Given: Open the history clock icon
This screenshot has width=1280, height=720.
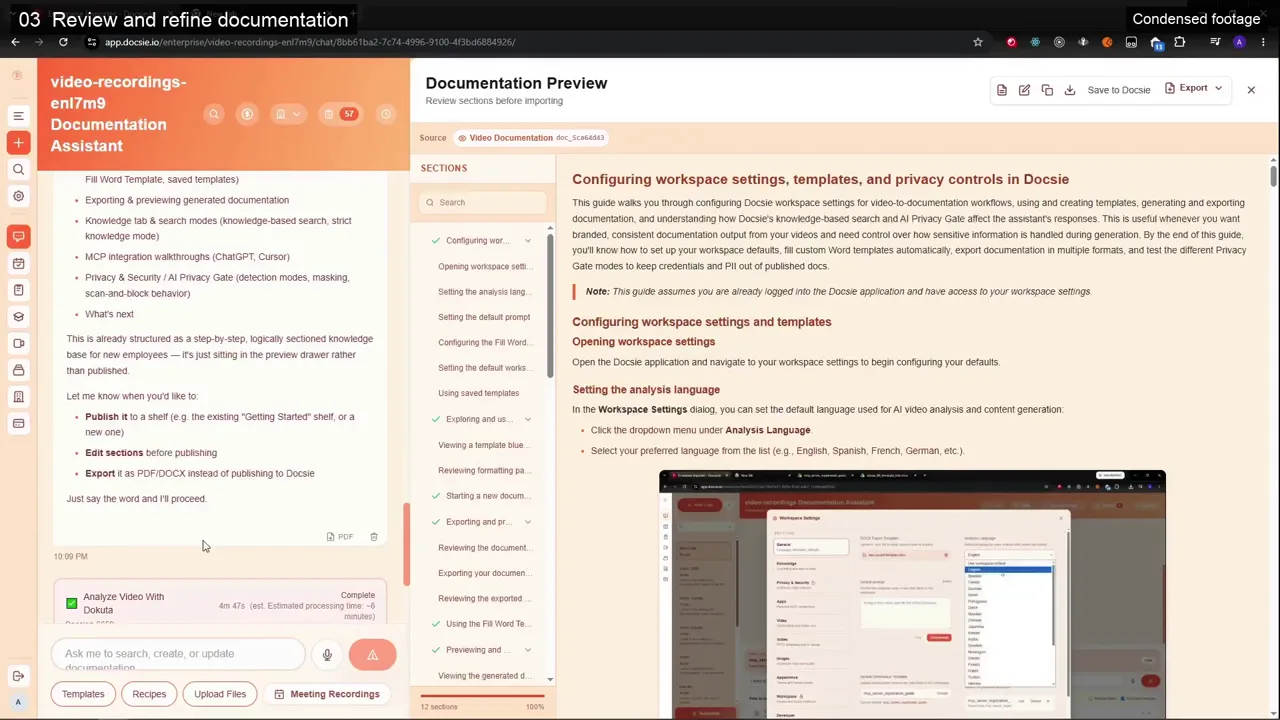Looking at the screenshot, I should (x=386, y=114).
